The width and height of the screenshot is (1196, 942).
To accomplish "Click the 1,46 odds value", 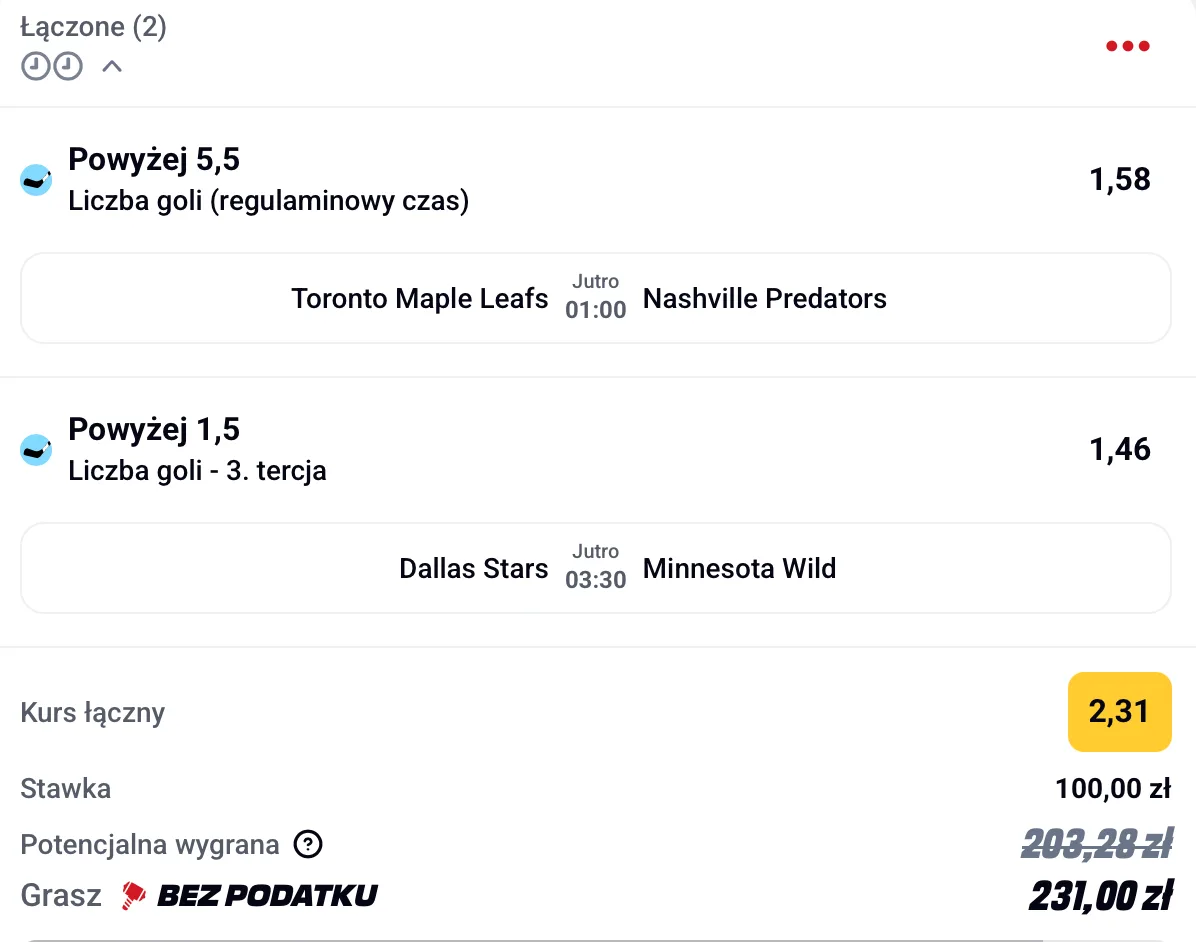I will [x=1120, y=450].
